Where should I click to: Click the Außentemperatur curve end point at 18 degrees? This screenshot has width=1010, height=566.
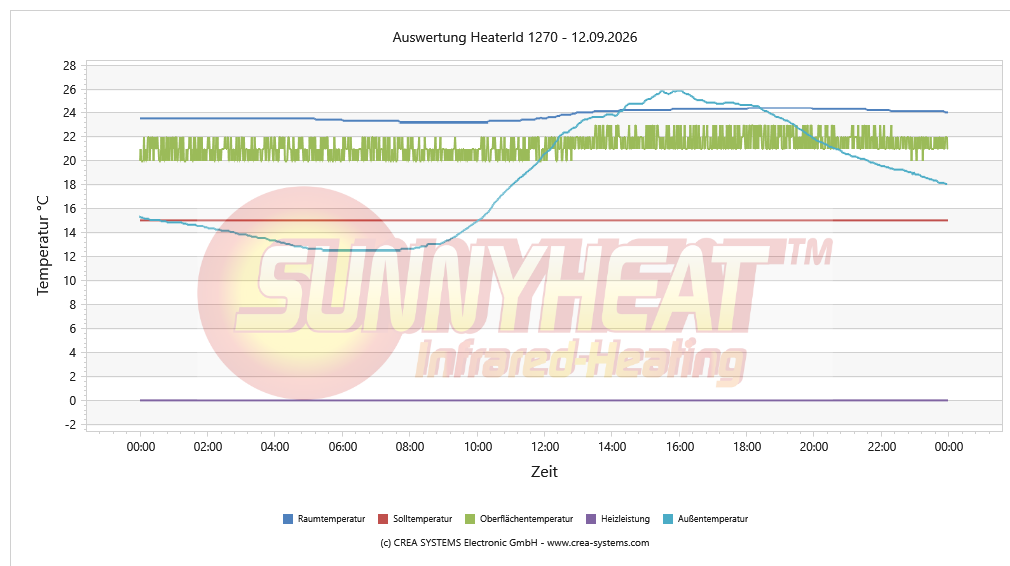point(946,184)
